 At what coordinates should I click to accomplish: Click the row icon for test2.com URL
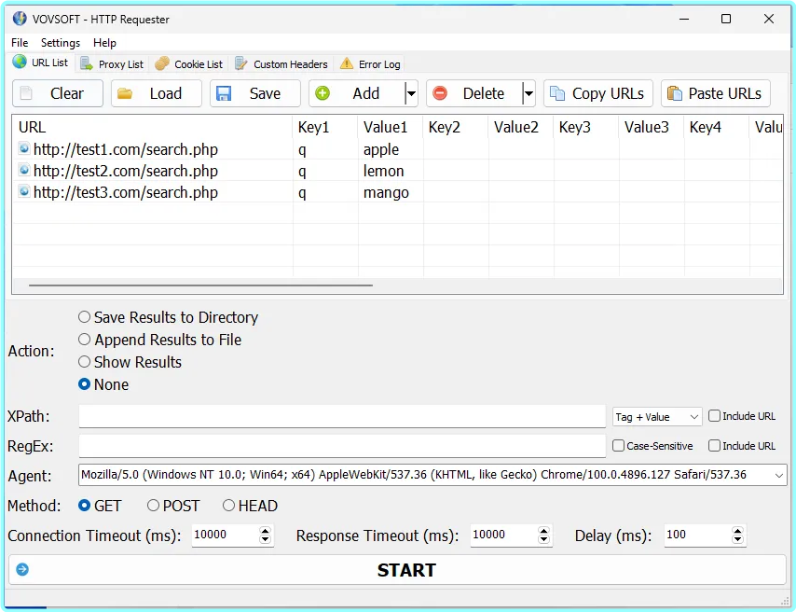[24, 169]
